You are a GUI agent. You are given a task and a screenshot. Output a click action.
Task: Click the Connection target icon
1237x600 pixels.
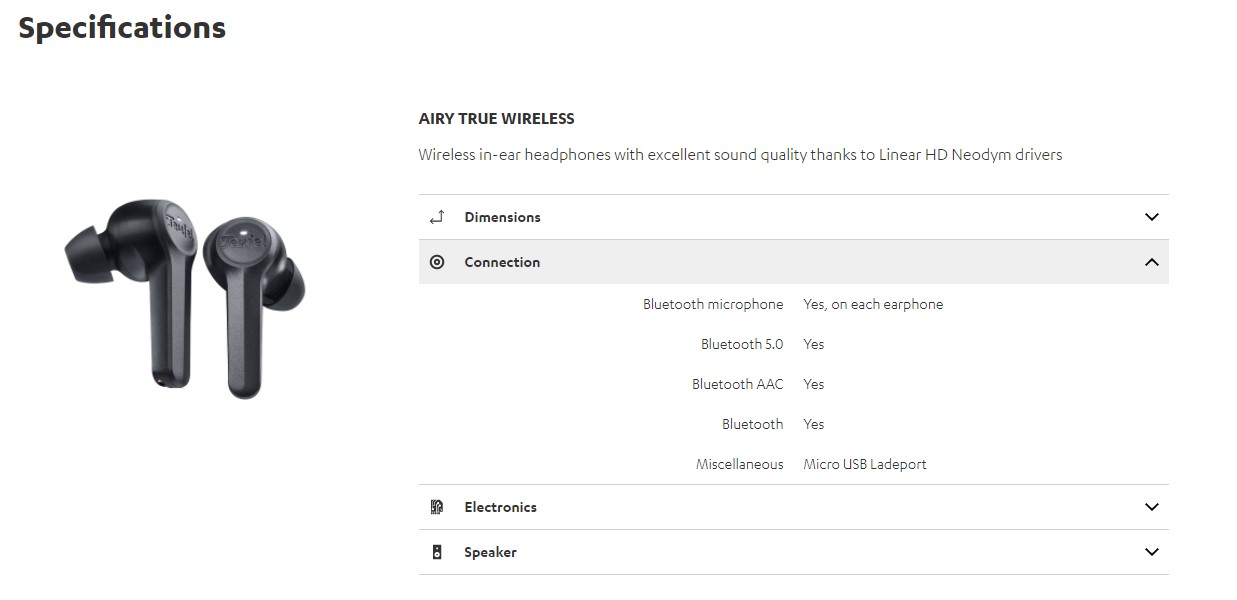[x=436, y=262]
